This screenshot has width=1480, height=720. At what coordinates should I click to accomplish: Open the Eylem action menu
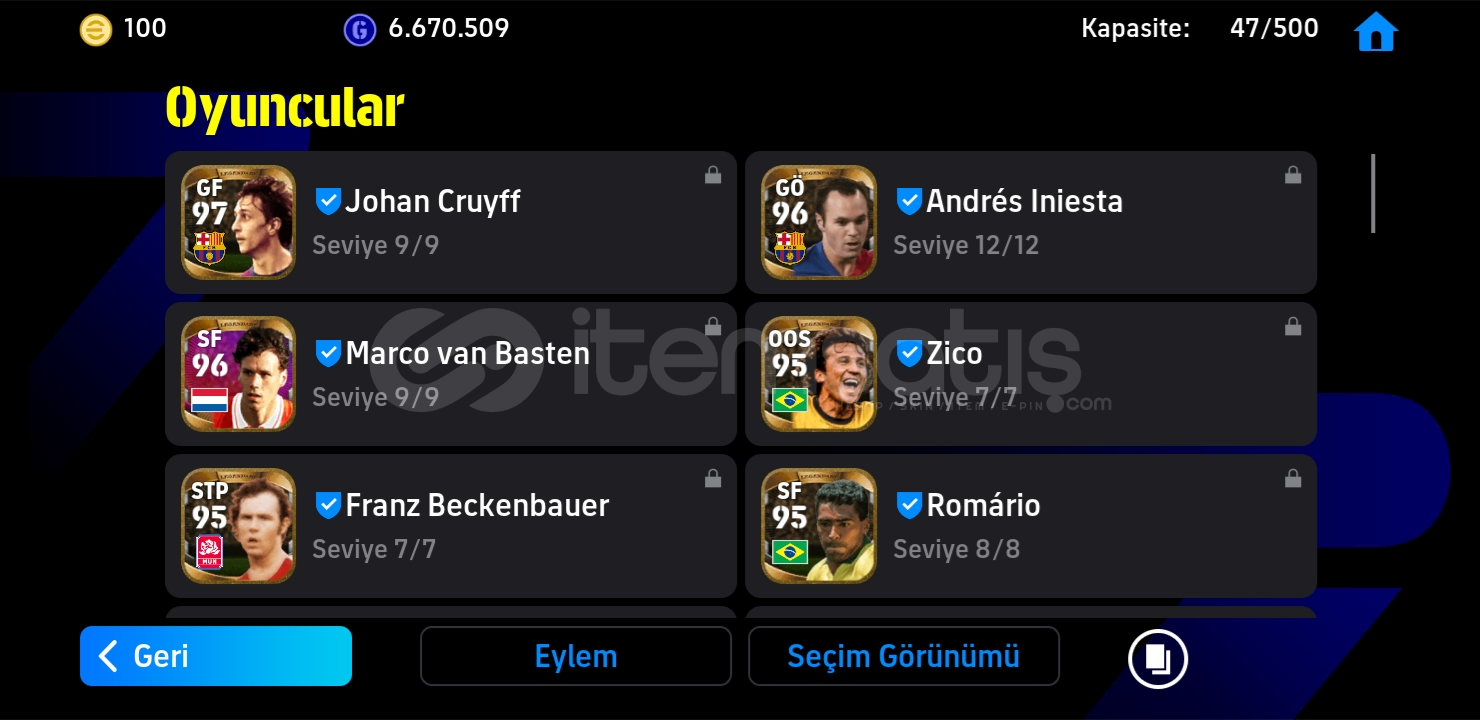576,656
